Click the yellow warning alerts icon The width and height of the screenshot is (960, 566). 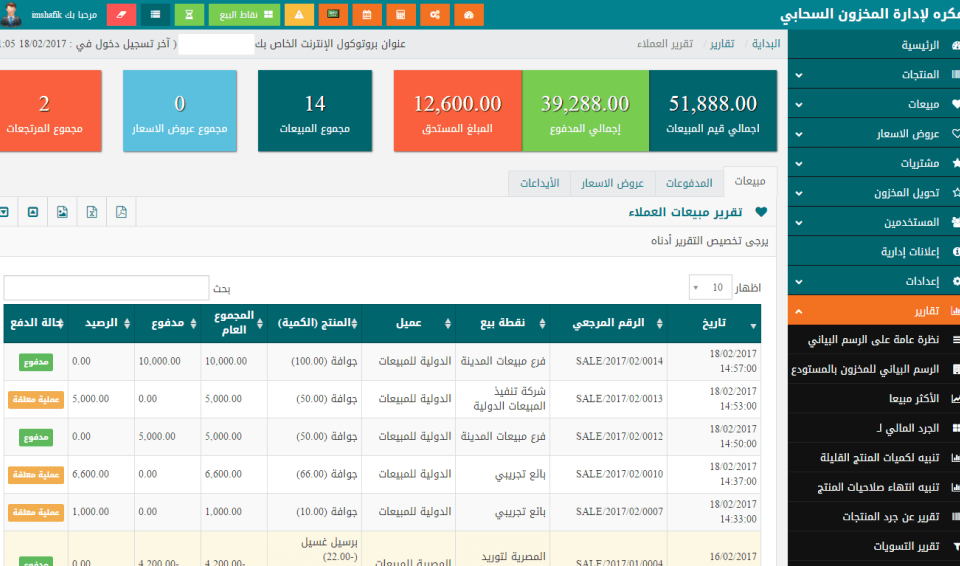(x=299, y=15)
